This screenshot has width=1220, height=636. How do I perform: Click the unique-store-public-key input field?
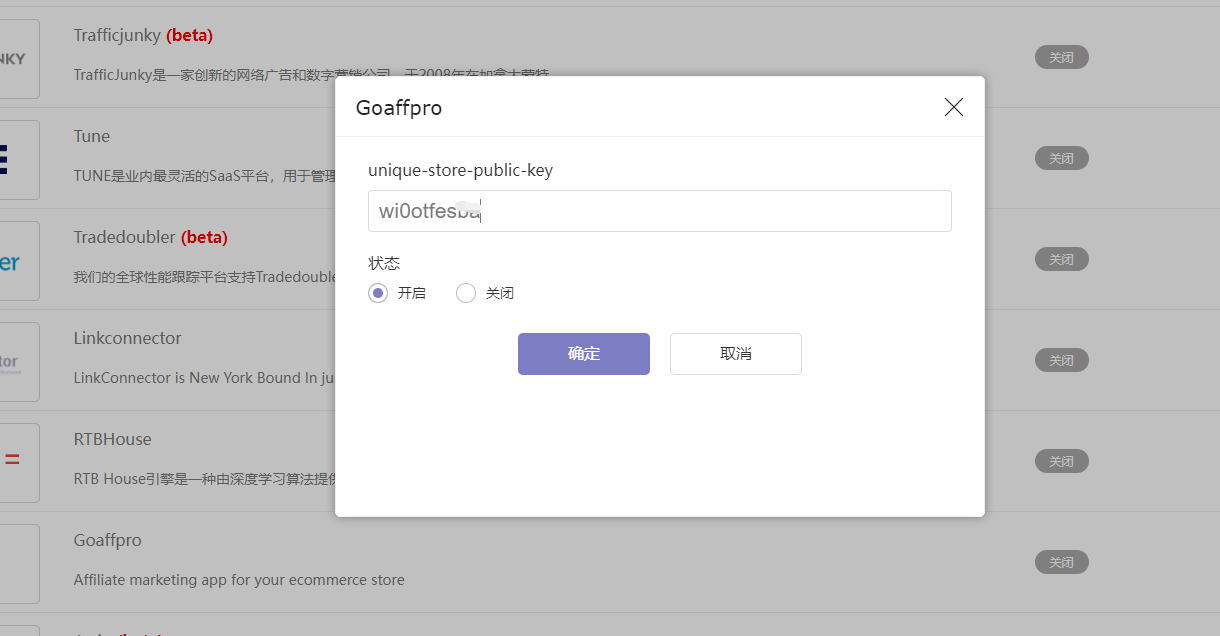(x=659, y=210)
